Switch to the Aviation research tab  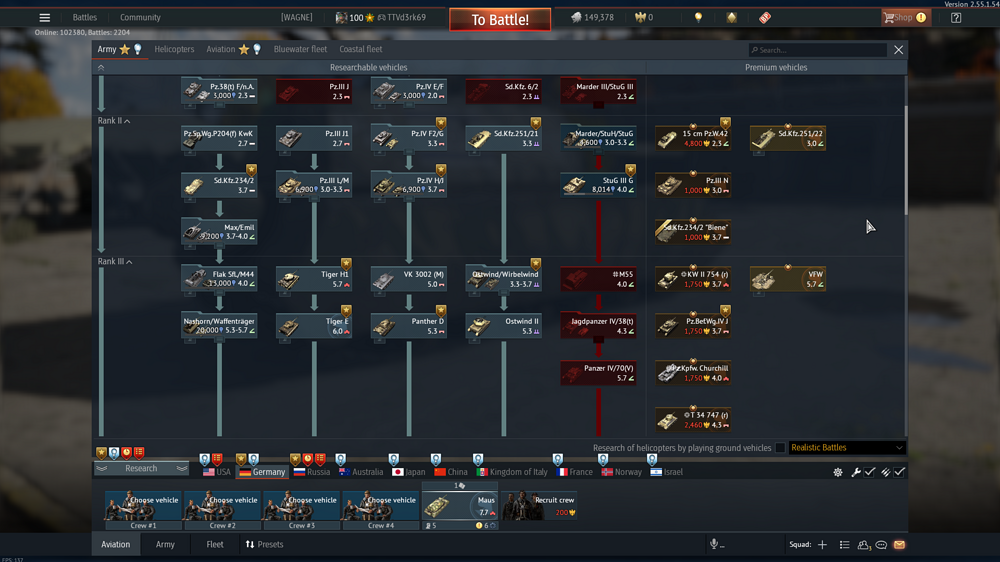[x=221, y=49]
